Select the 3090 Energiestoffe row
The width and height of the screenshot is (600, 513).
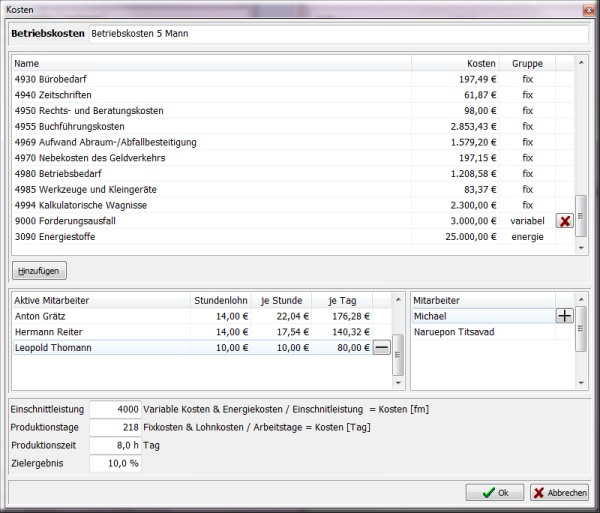point(293,237)
